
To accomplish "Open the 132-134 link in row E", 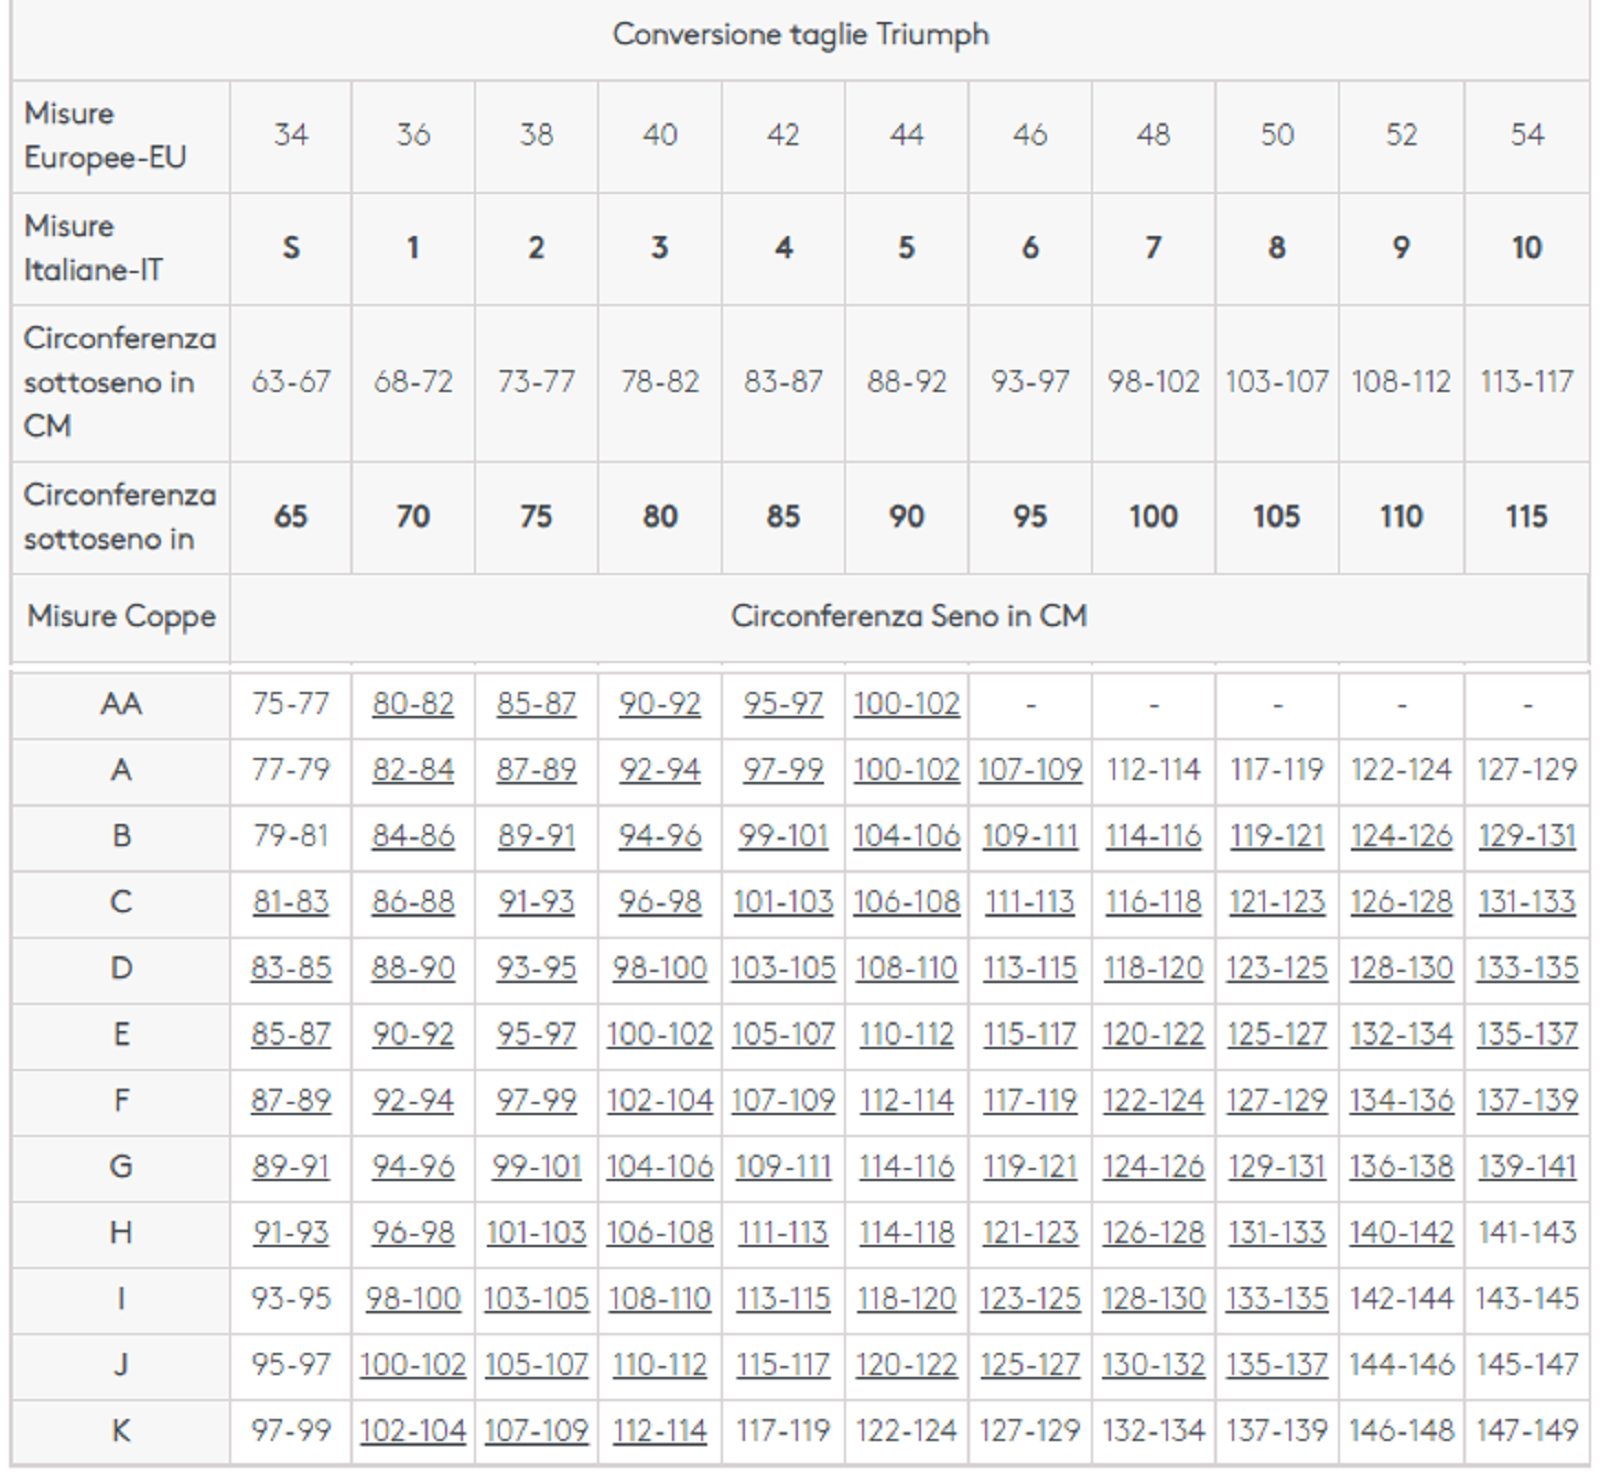I will coord(1401,1034).
